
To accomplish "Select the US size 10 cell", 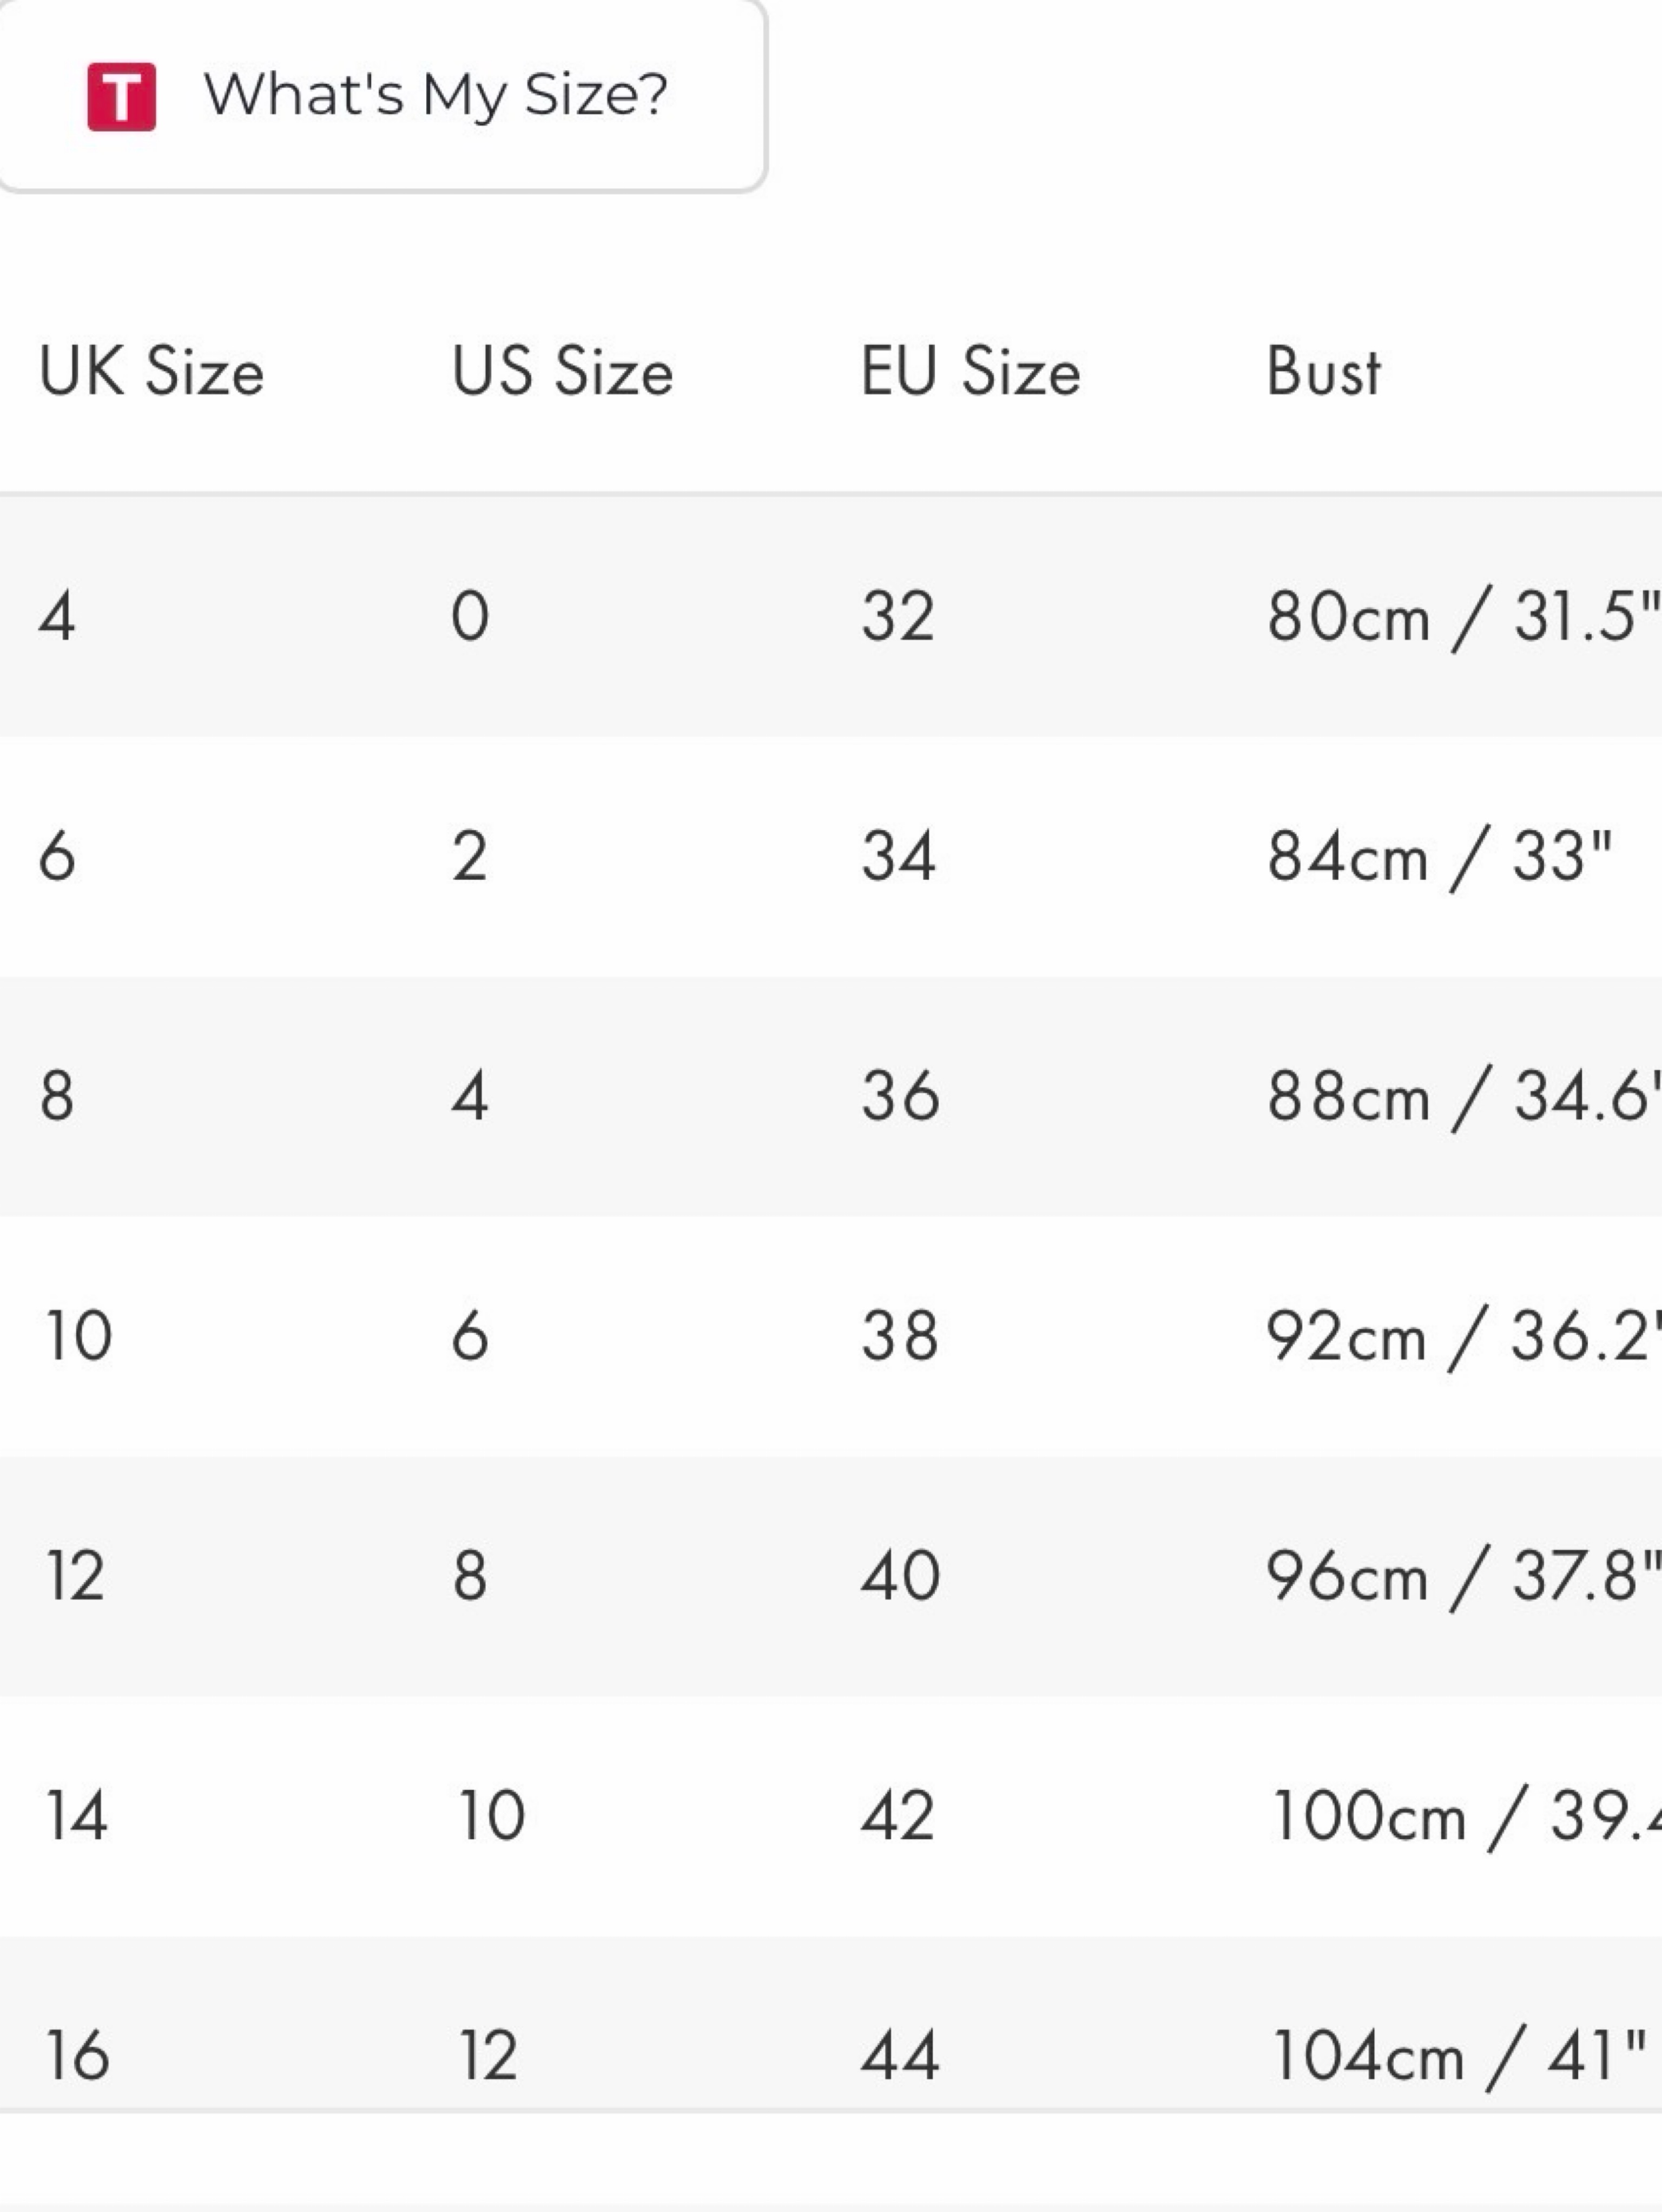I will pyautogui.click(x=491, y=1816).
